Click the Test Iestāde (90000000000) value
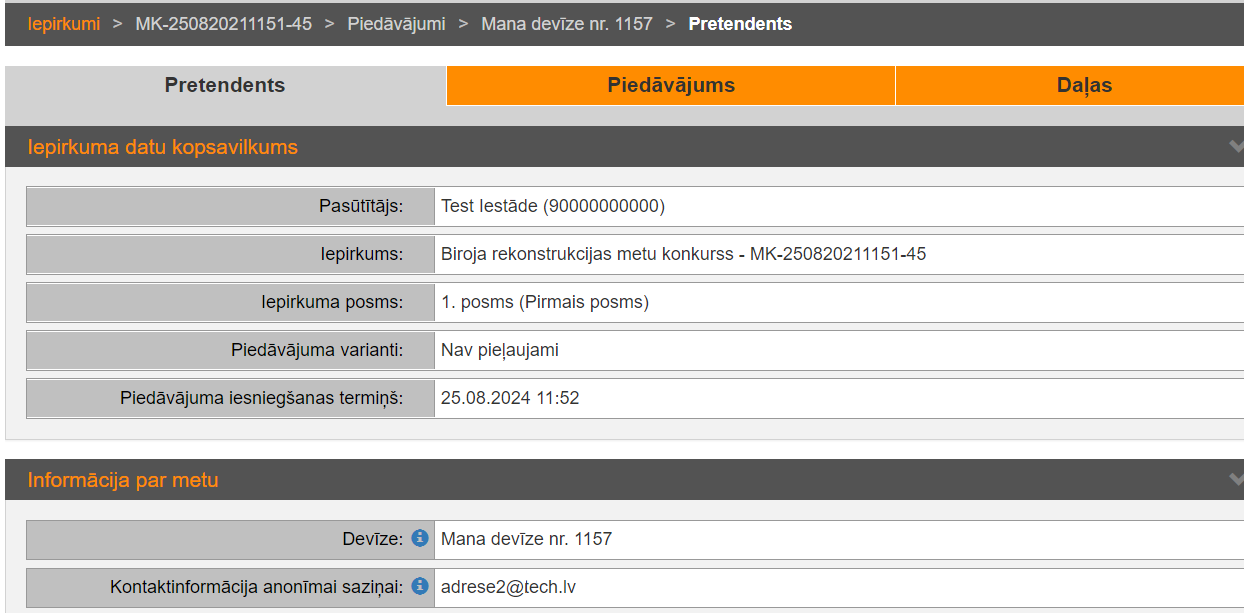 pyautogui.click(x=553, y=206)
